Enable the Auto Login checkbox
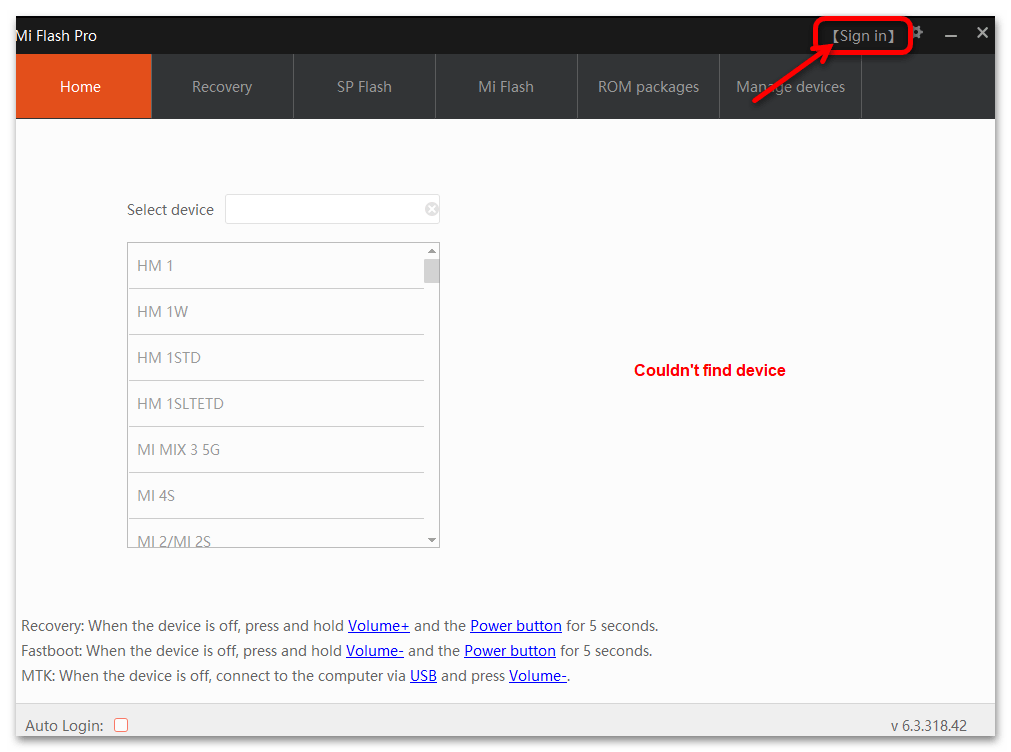This screenshot has width=1011, height=752. pos(121,725)
